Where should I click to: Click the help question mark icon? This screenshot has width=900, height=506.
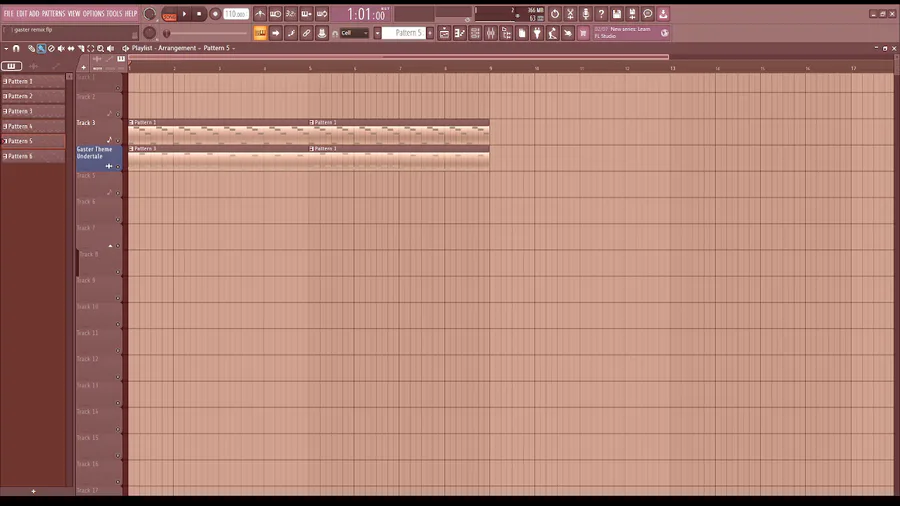[601, 14]
